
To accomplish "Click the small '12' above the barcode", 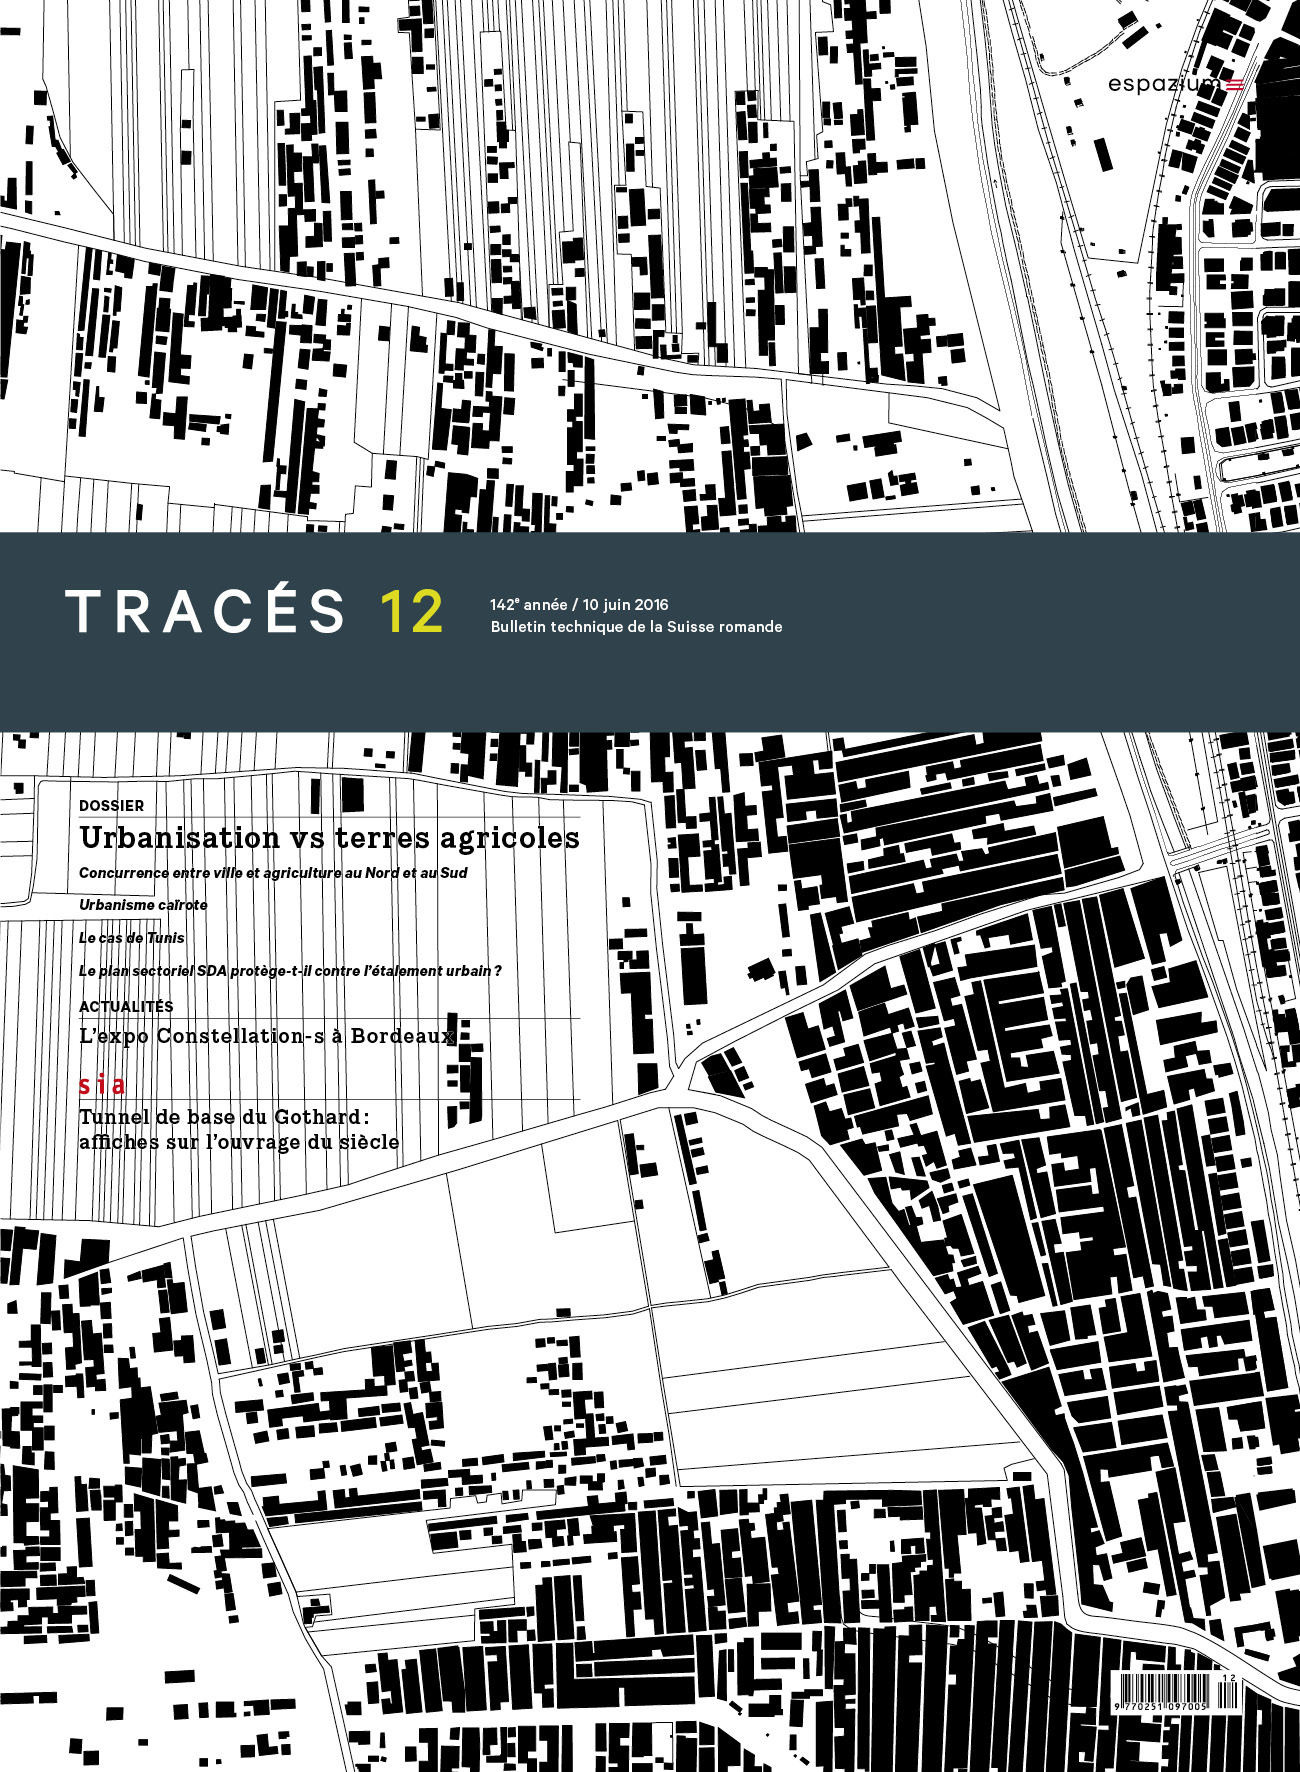I will pyautogui.click(x=1228, y=1678).
